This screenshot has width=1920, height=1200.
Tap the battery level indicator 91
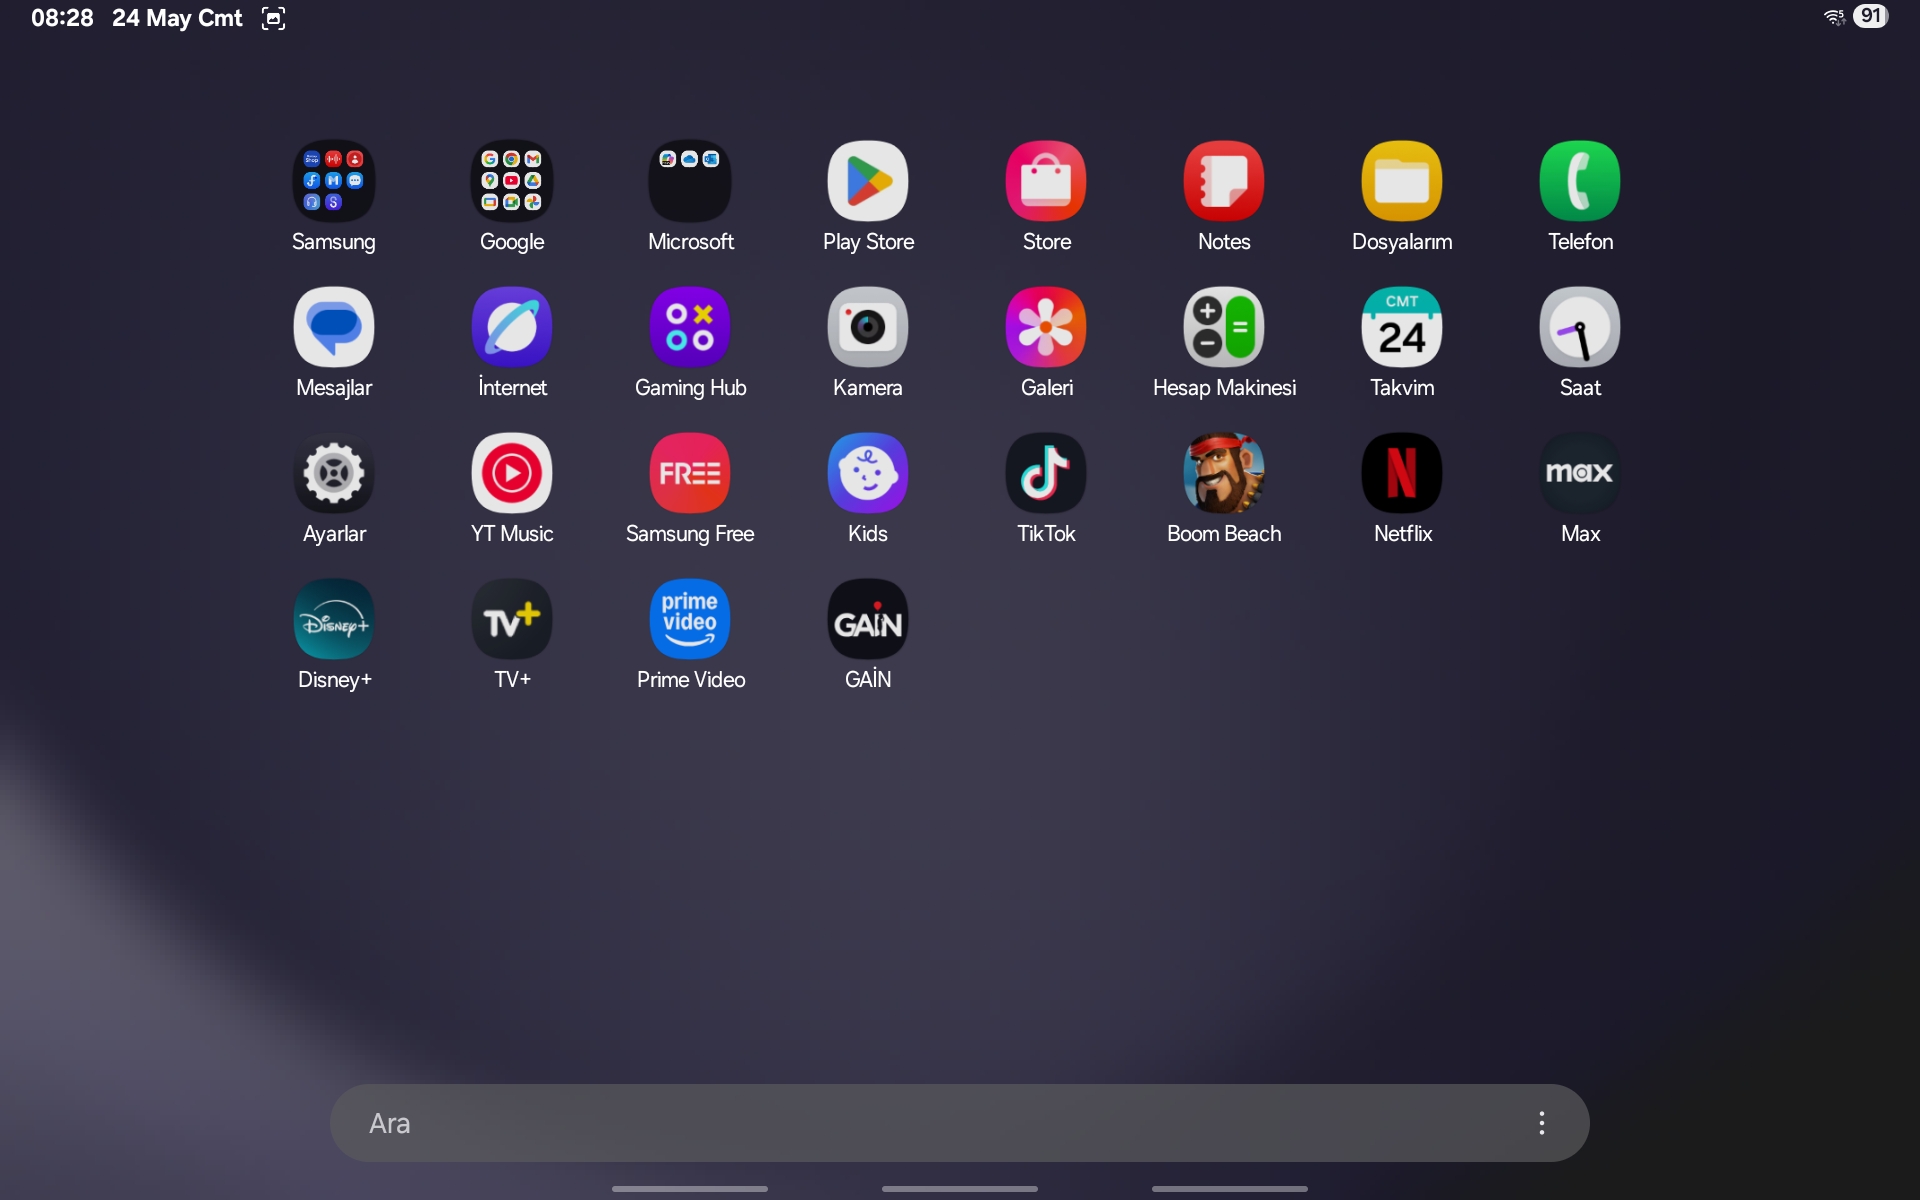[x=1870, y=16]
